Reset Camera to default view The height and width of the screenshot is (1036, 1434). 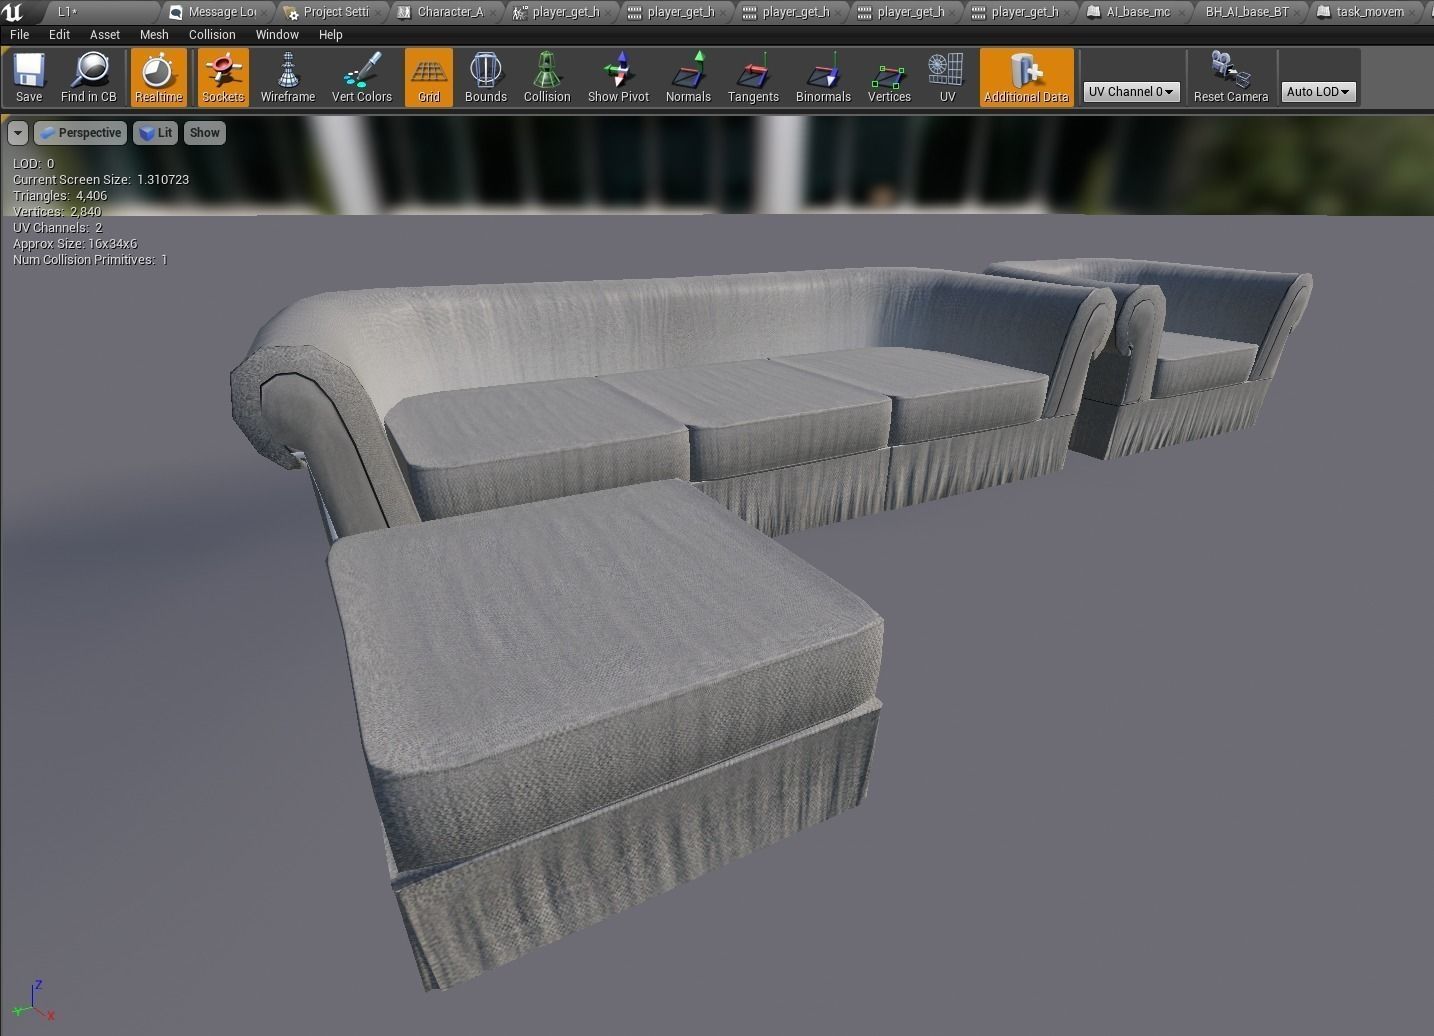click(1231, 77)
